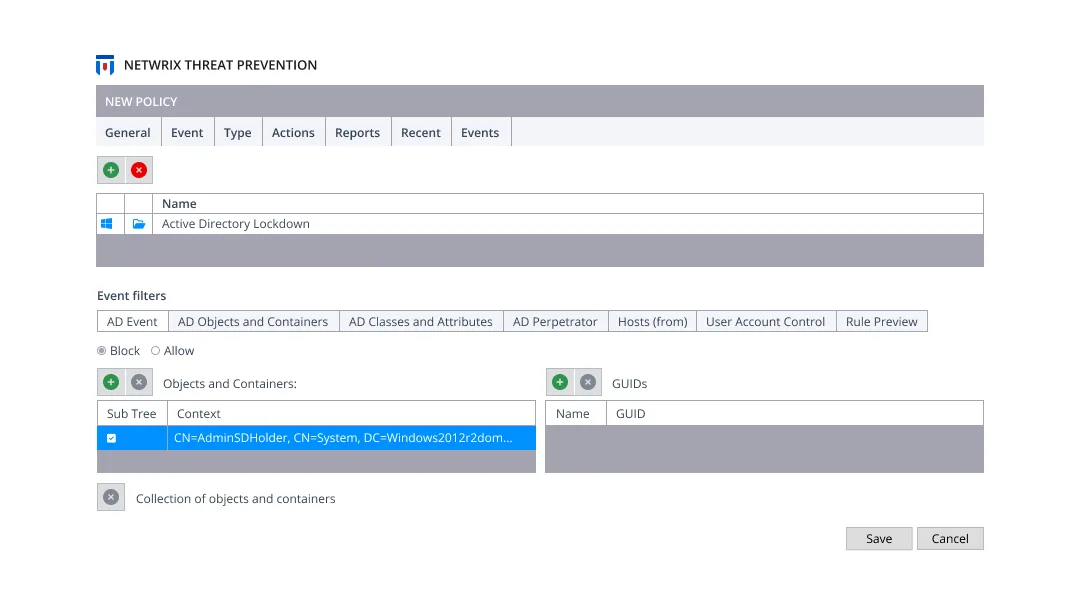Select the AD Event filter tab
This screenshot has height=608, width=1080.
tap(132, 322)
